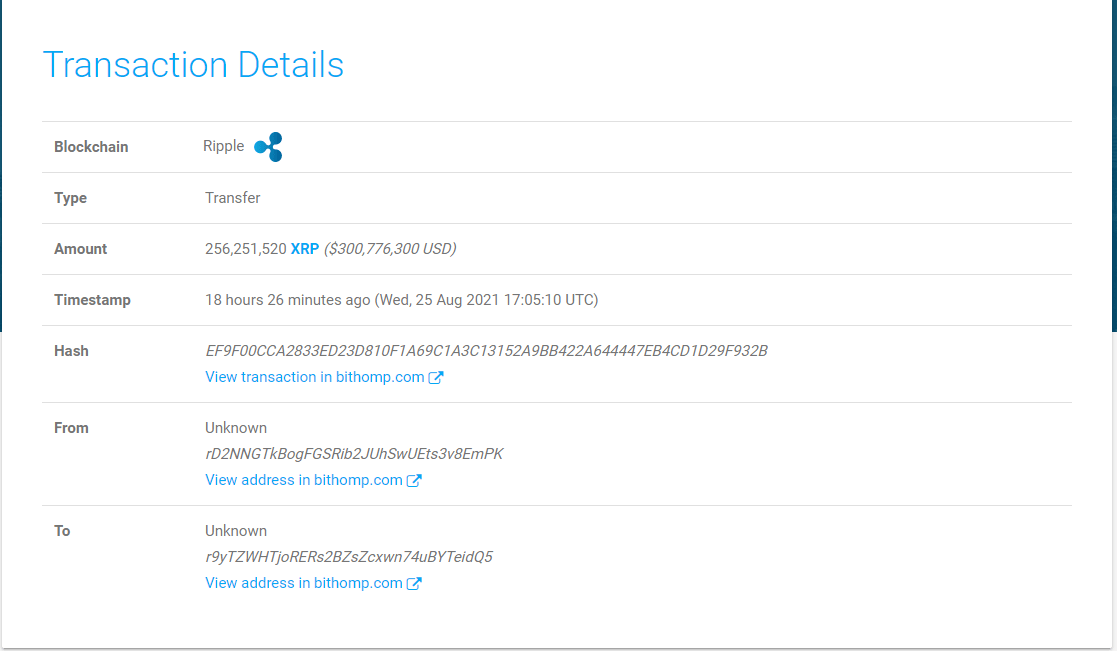The height and width of the screenshot is (651, 1117).
Task: Click the Timestamp row label
Action: click(93, 300)
